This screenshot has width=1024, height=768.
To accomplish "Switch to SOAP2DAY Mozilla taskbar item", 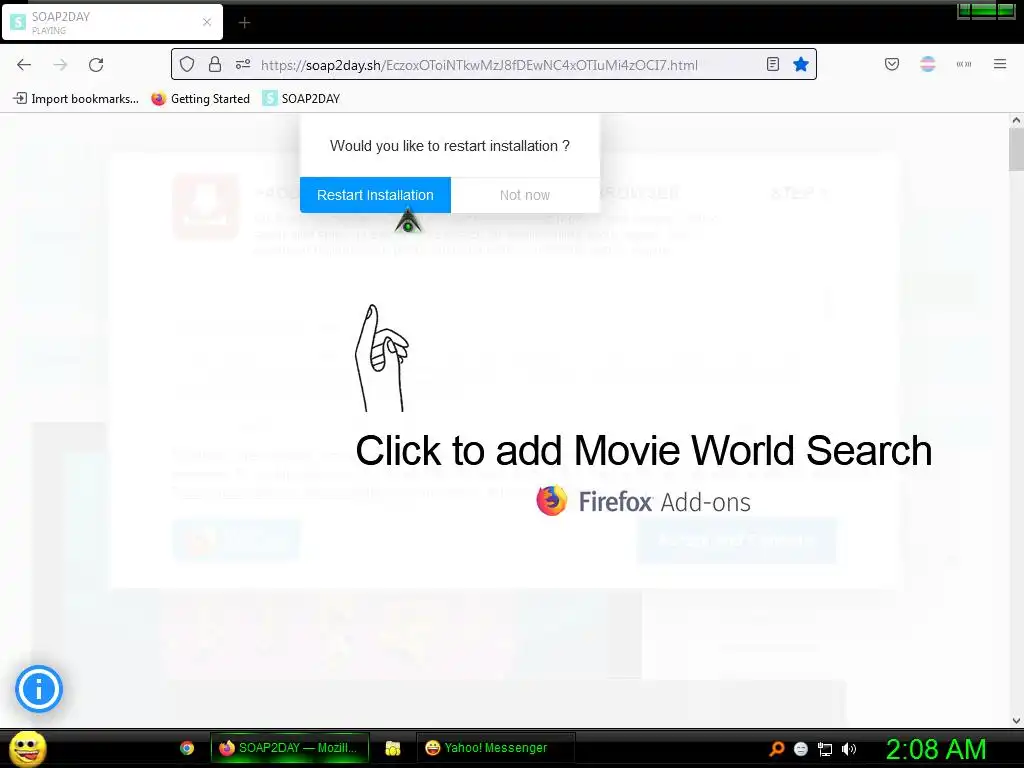I will (290, 748).
